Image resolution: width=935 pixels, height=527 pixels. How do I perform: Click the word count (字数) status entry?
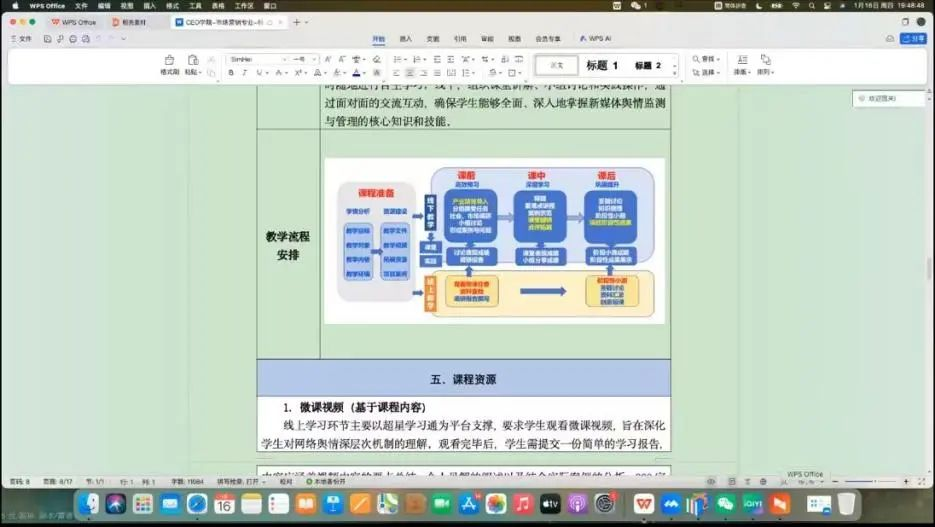(x=187, y=481)
